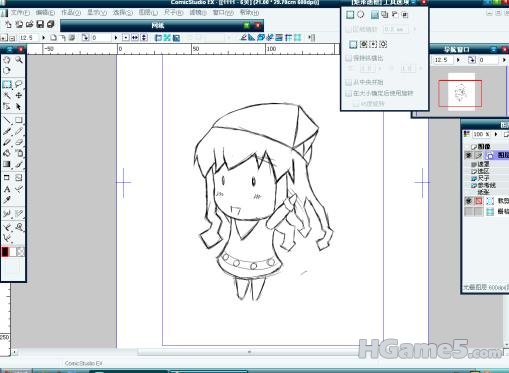Screen dimensions: 509x373
Task: Select the Line tool in toolbox
Action: [7, 120]
